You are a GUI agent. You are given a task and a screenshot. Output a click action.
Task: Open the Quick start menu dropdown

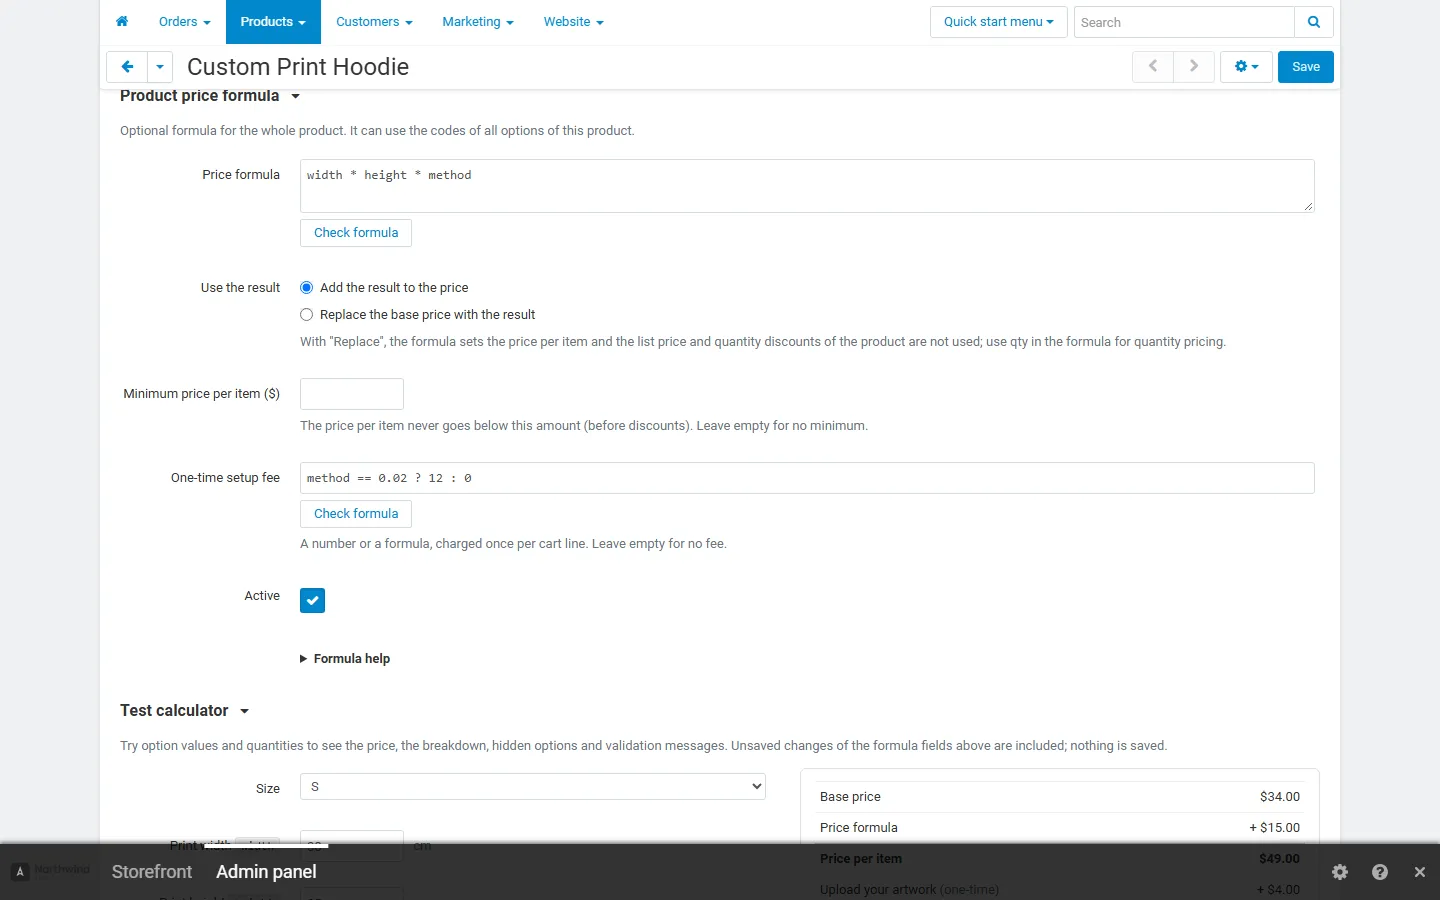tap(998, 22)
